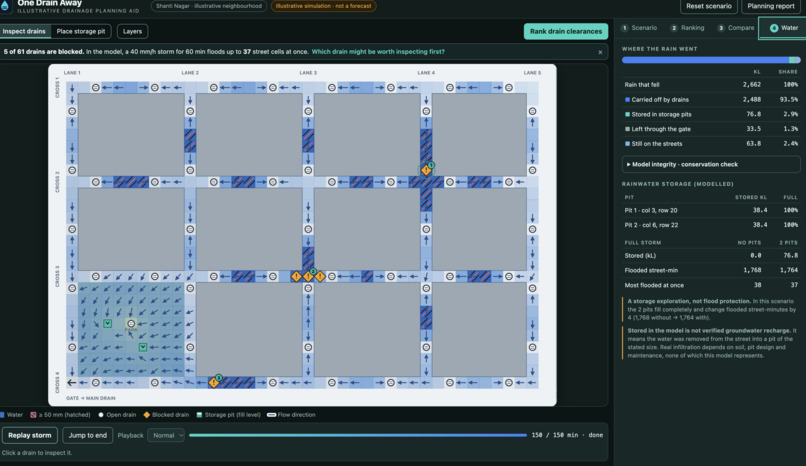
Task: Click the LANE 3 label on the map
Action: tap(308, 73)
